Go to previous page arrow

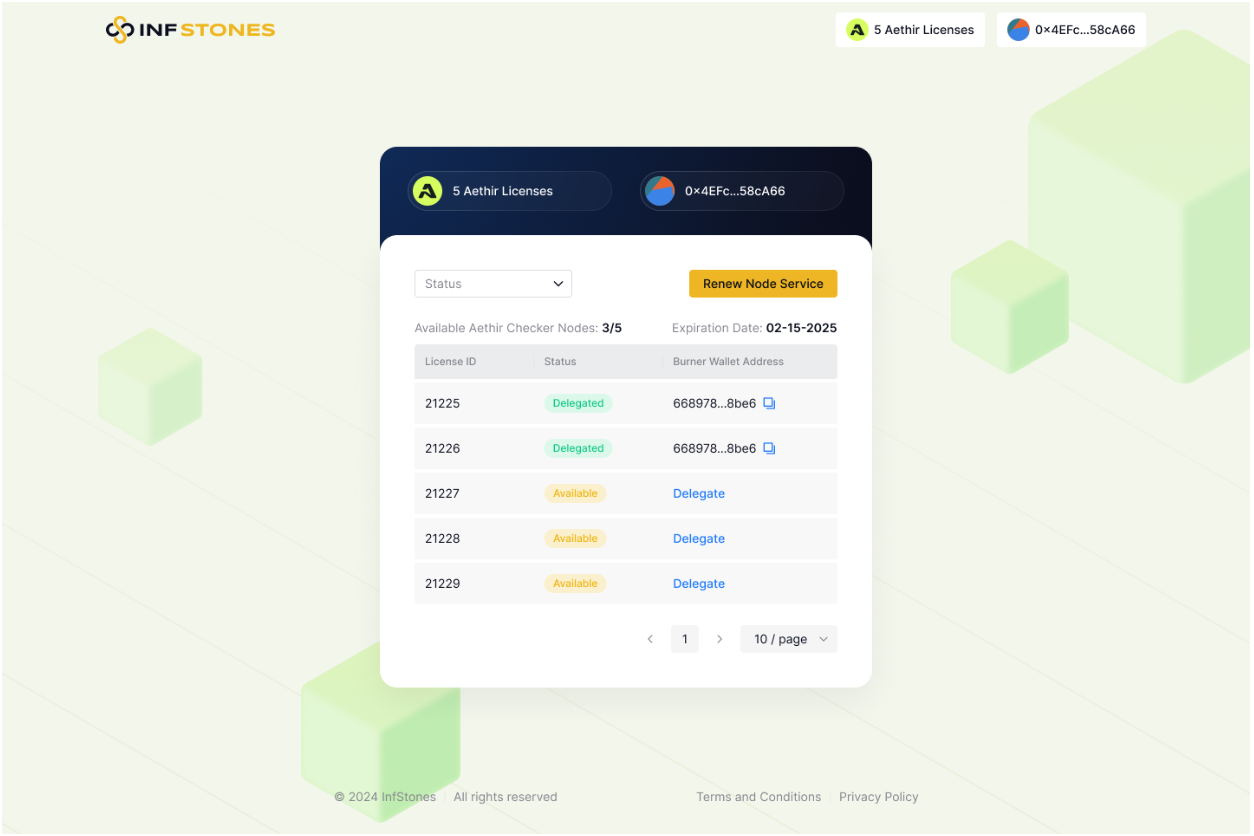point(650,639)
